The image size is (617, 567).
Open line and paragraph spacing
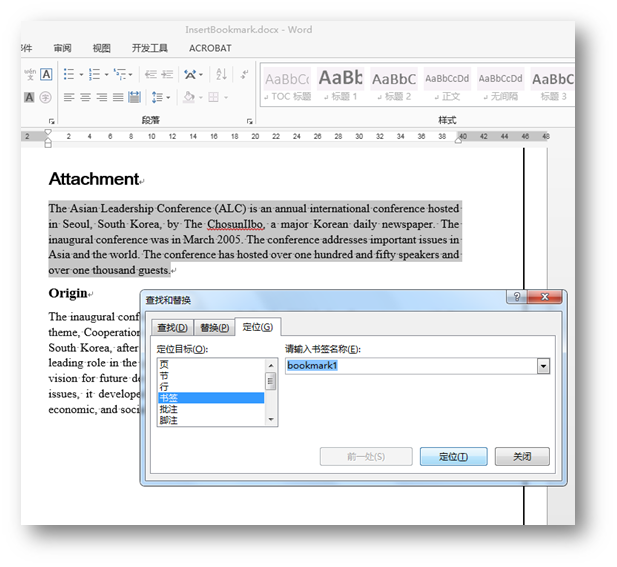point(157,97)
